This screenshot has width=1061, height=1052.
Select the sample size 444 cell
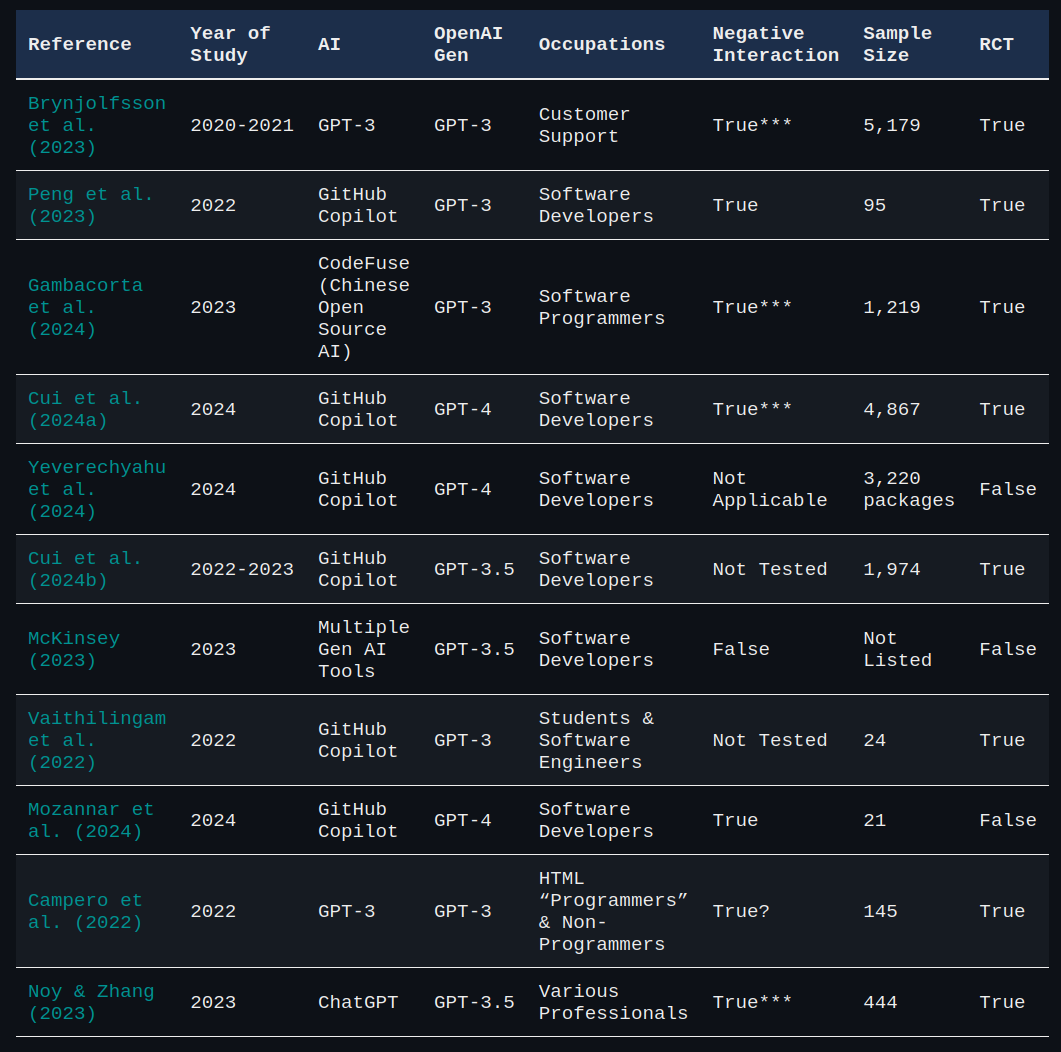click(x=880, y=1002)
